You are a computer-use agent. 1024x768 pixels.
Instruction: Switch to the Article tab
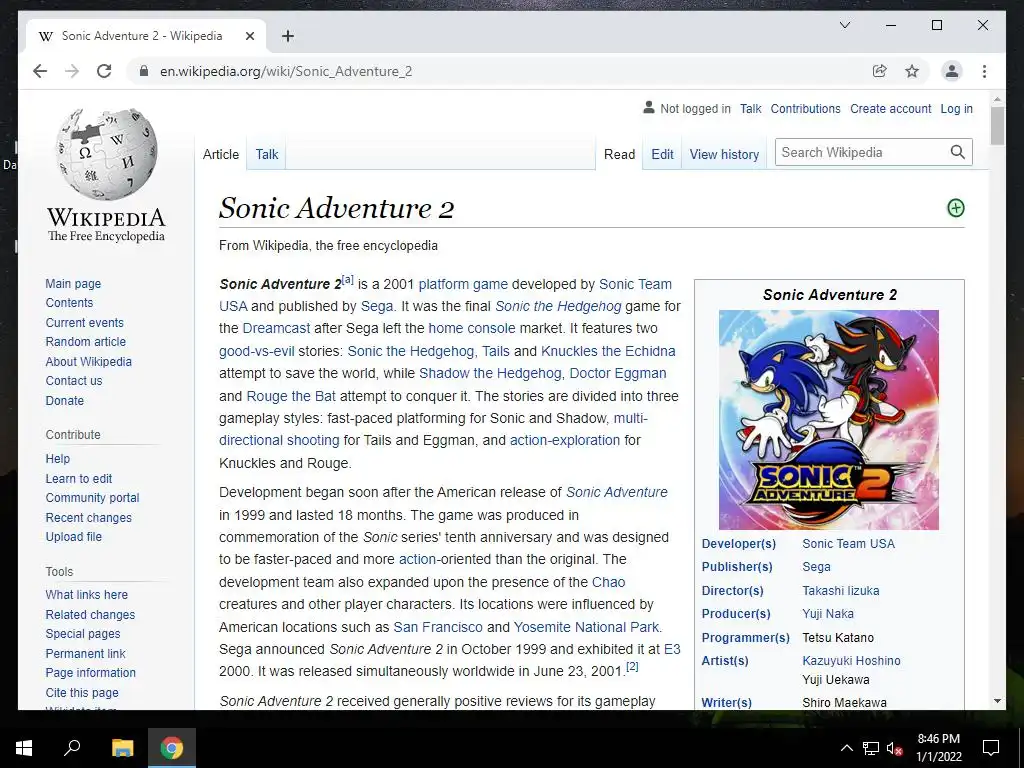221,154
